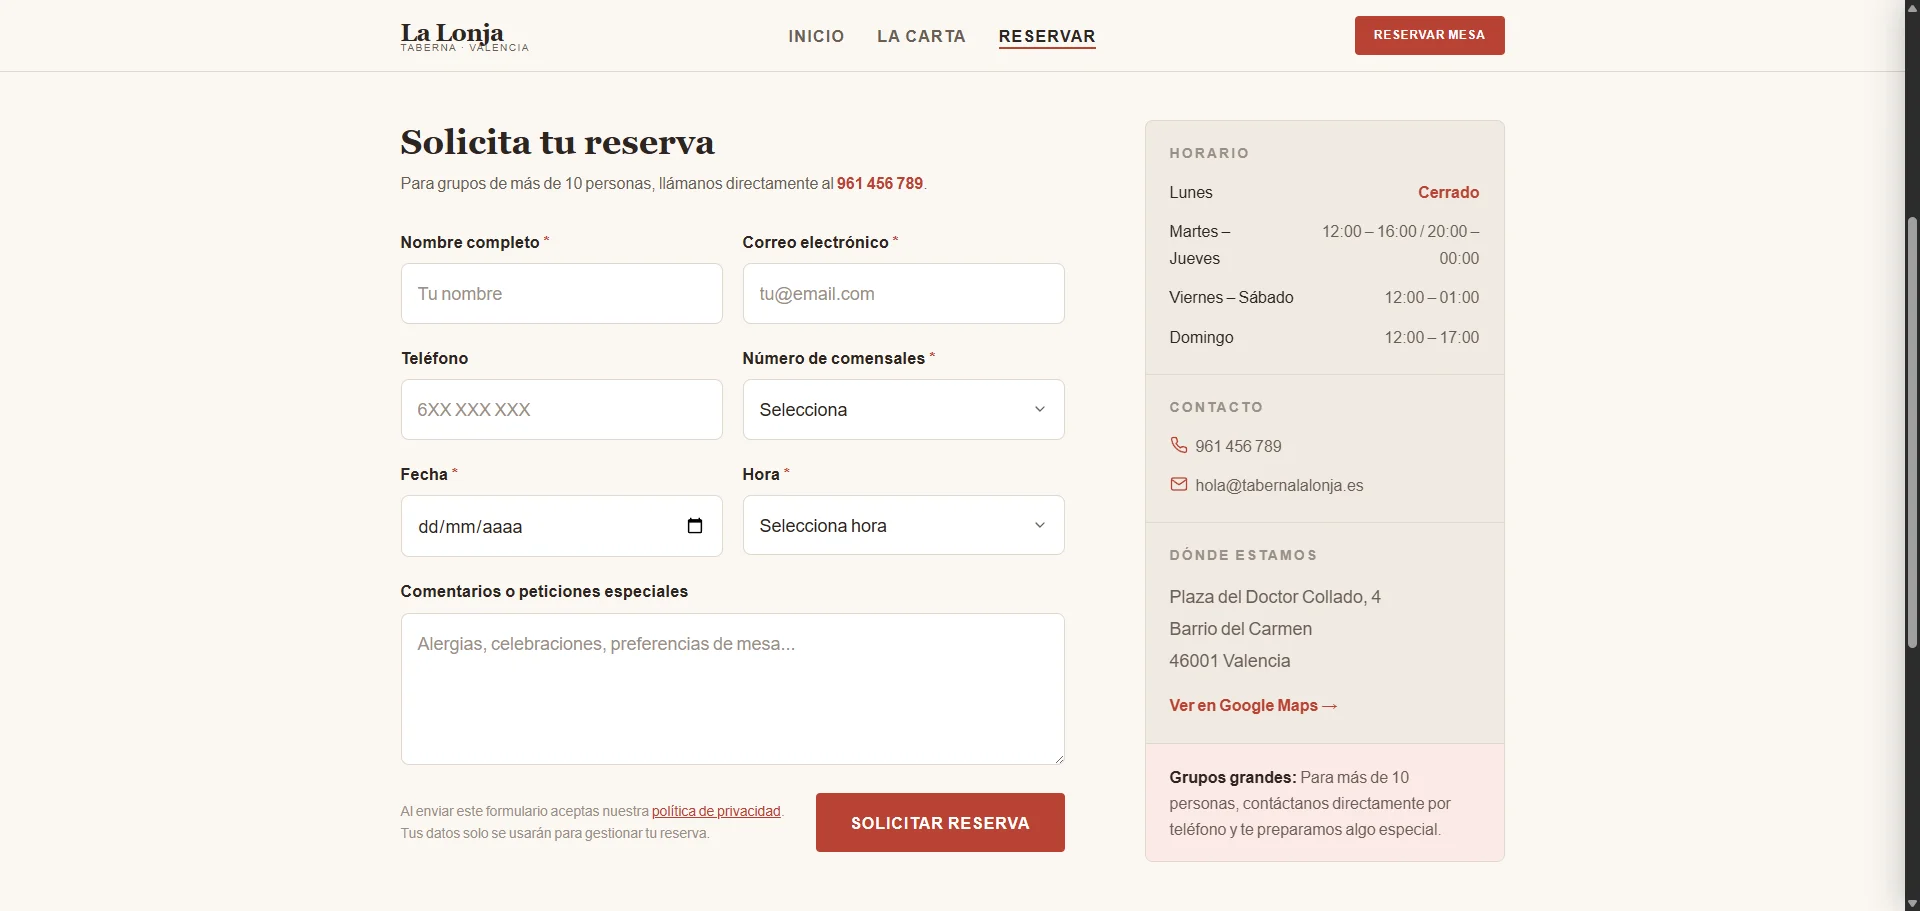The width and height of the screenshot is (1920, 911).
Task: Click the Viernes – Sábado schedule row
Action: [x=1324, y=297]
